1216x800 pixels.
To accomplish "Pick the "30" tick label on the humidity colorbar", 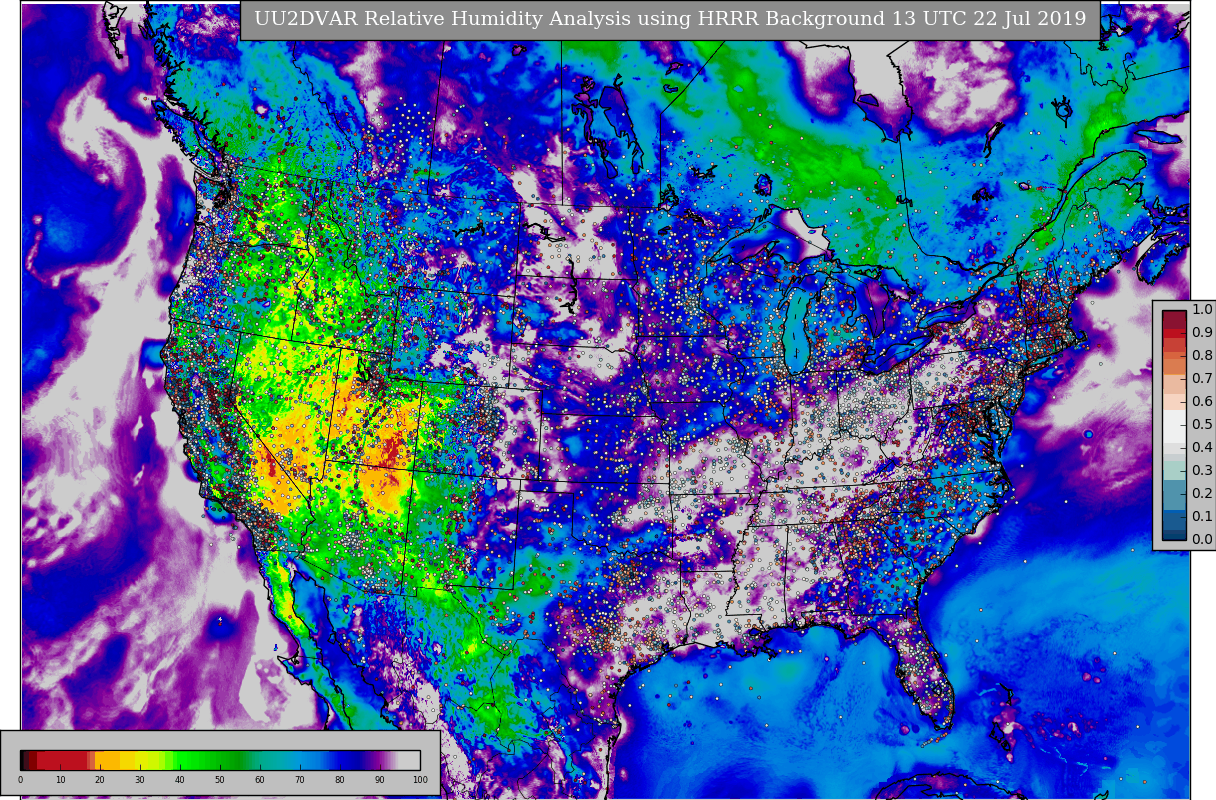I will click(x=140, y=780).
